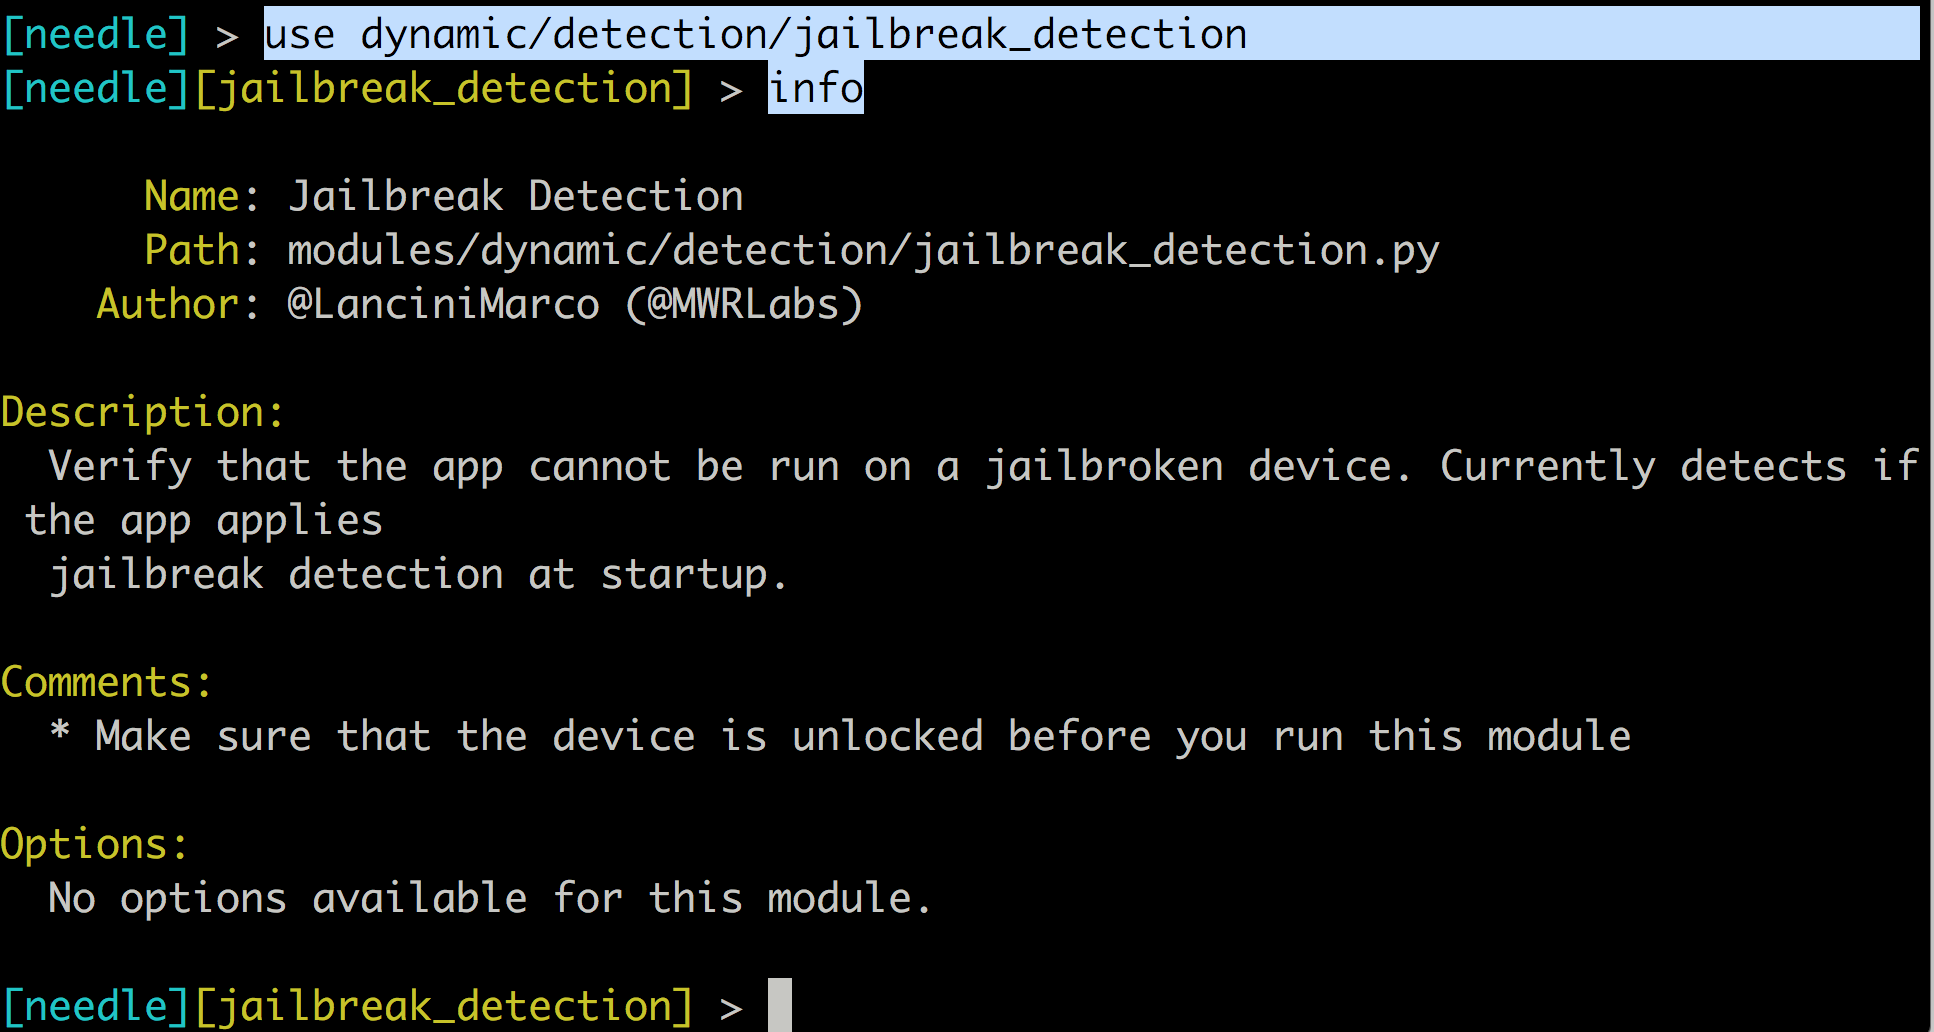This screenshot has width=1934, height=1032.
Task: Click the 'Description:' section heading
Action: pyautogui.click(x=143, y=413)
